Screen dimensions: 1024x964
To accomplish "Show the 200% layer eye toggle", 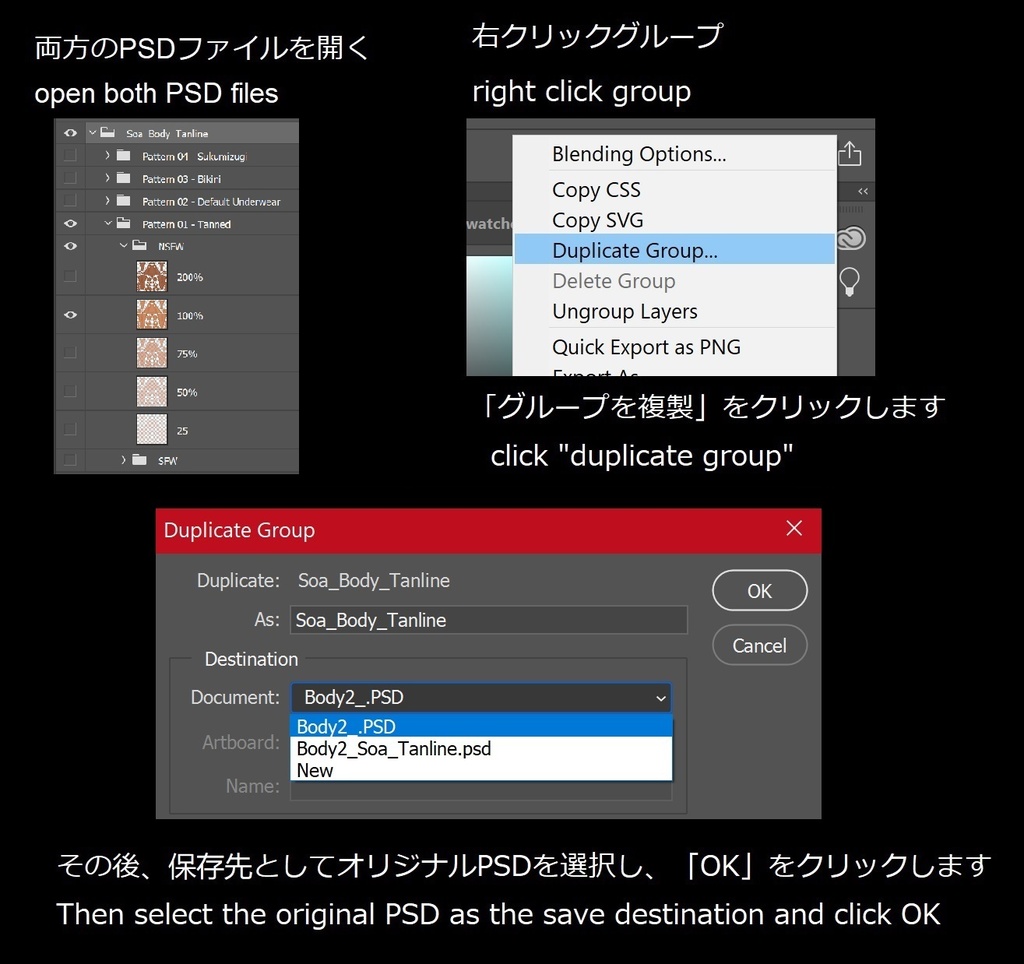I will (69, 275).
